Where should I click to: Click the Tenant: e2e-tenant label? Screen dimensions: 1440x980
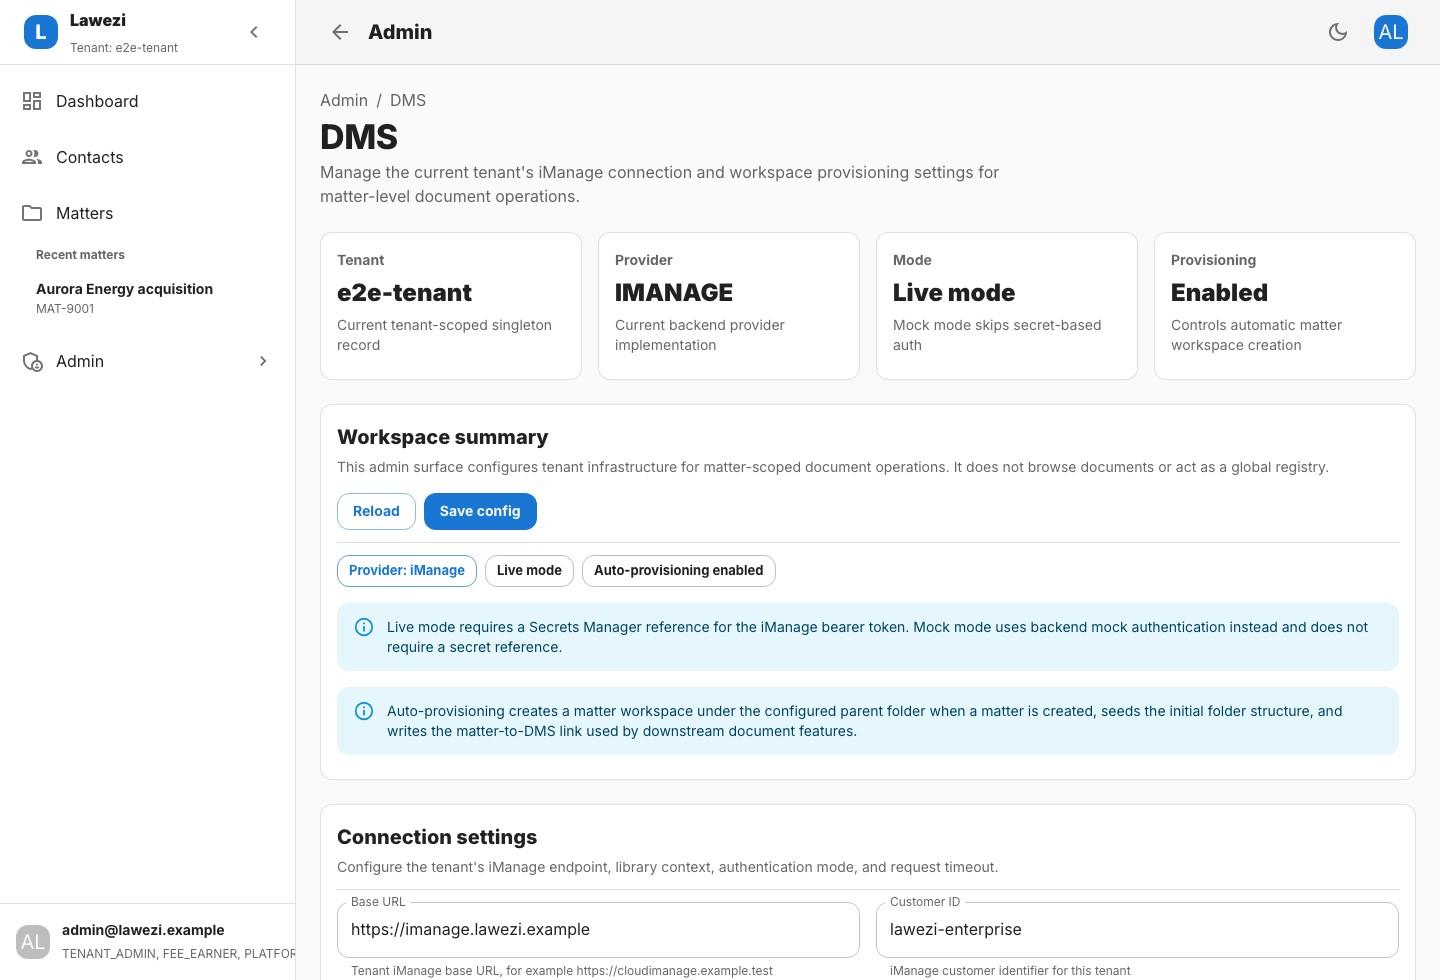(x=124, y=47)
